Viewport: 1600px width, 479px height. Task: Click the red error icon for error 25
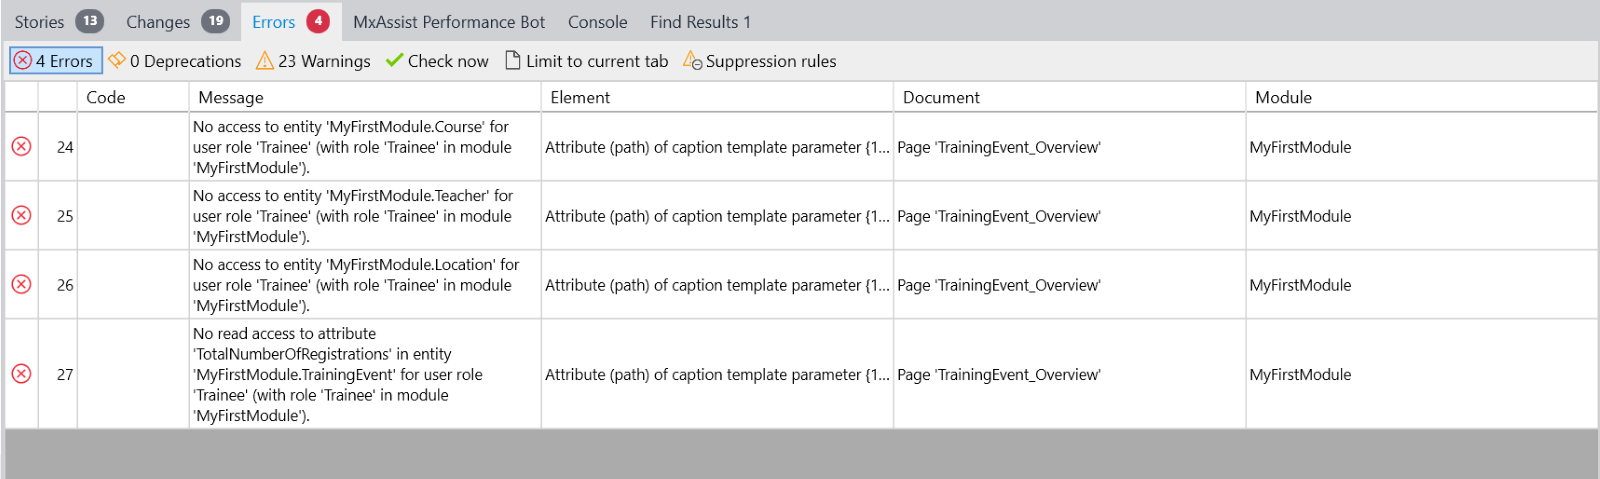[x=21, y=216]
